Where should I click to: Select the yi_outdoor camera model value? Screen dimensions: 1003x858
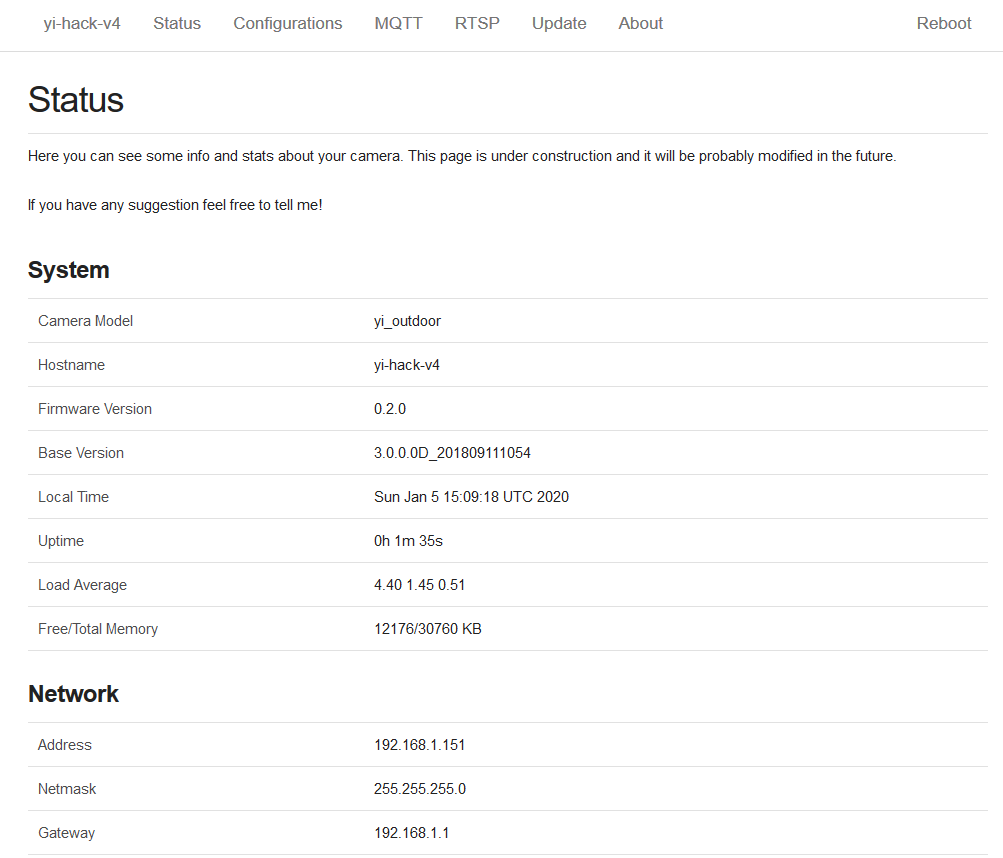click(x=407, y=321)
